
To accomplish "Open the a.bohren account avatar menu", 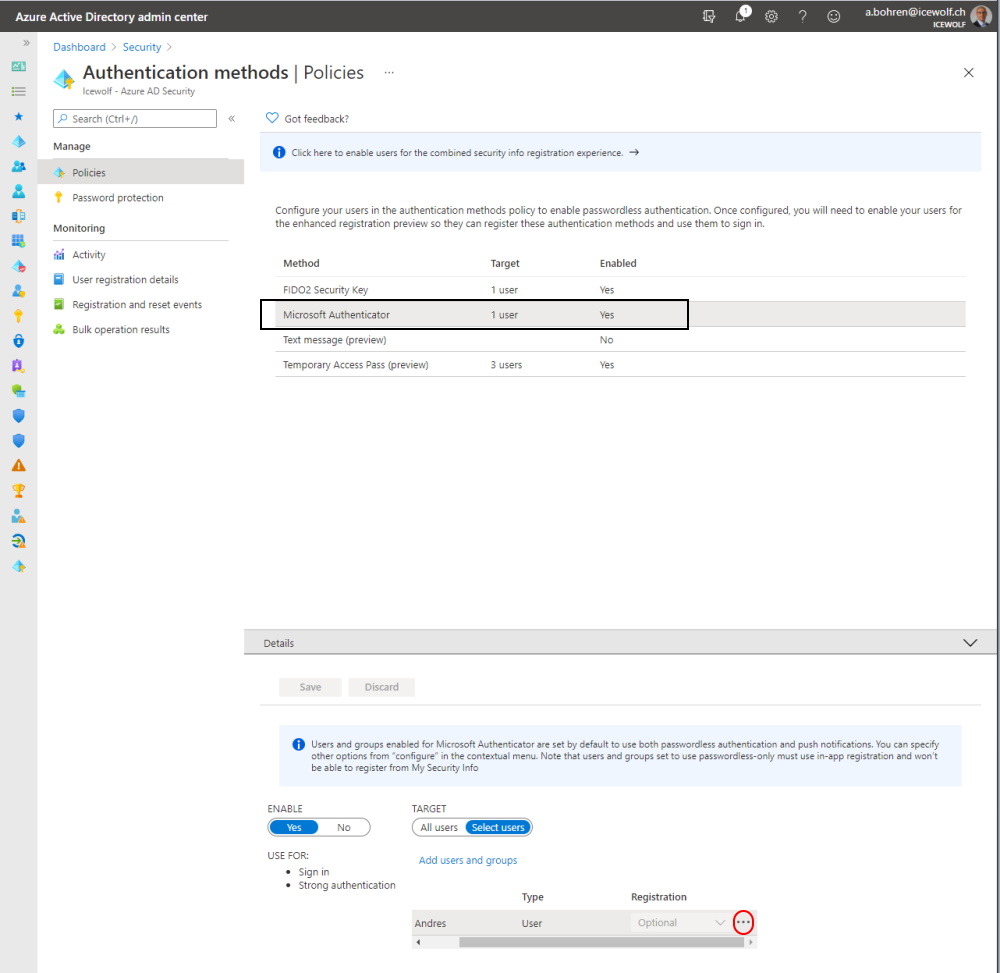I will pos(981,17).
